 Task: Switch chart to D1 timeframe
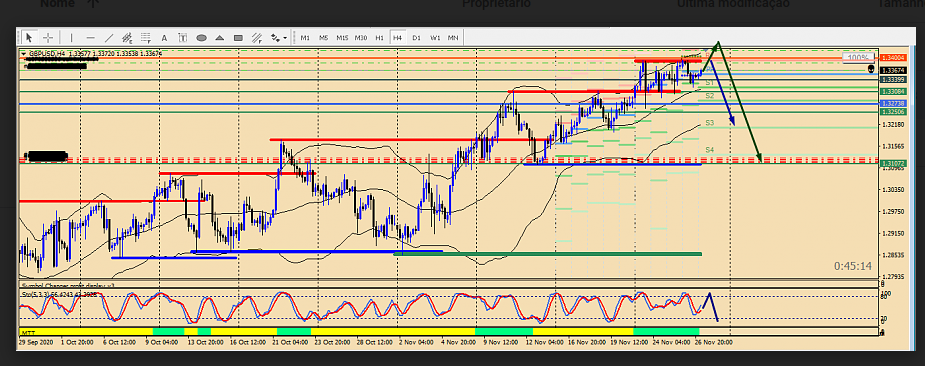pyautogui.click(x=416, y=38)
